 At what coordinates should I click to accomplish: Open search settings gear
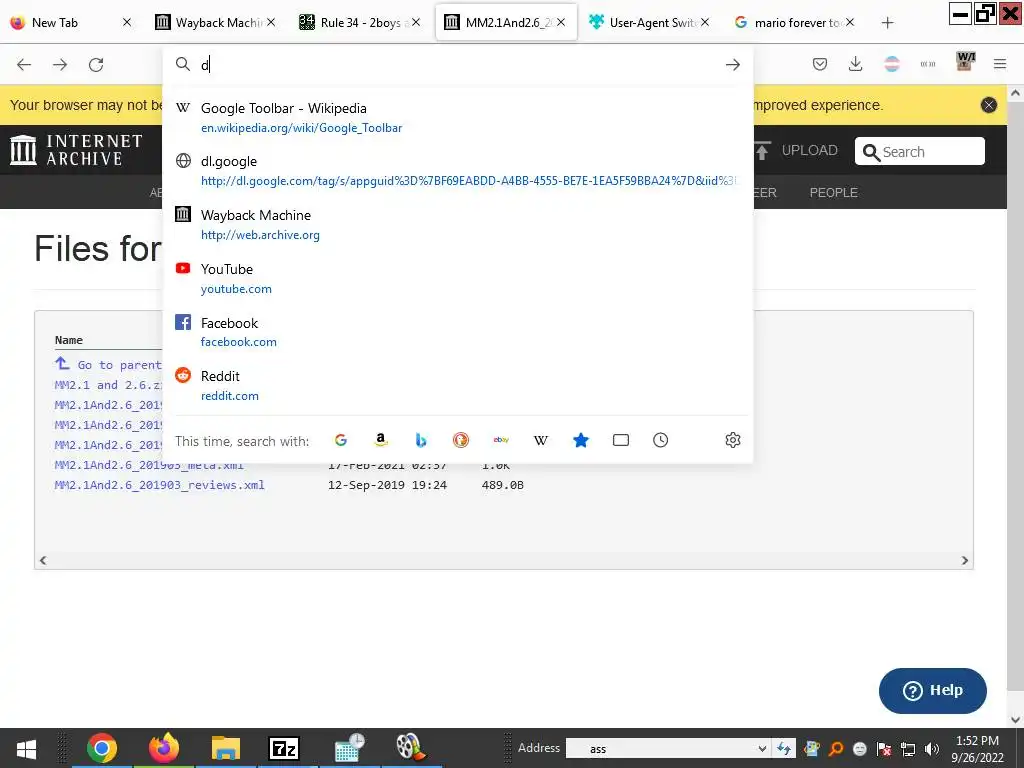pos(733,440)
